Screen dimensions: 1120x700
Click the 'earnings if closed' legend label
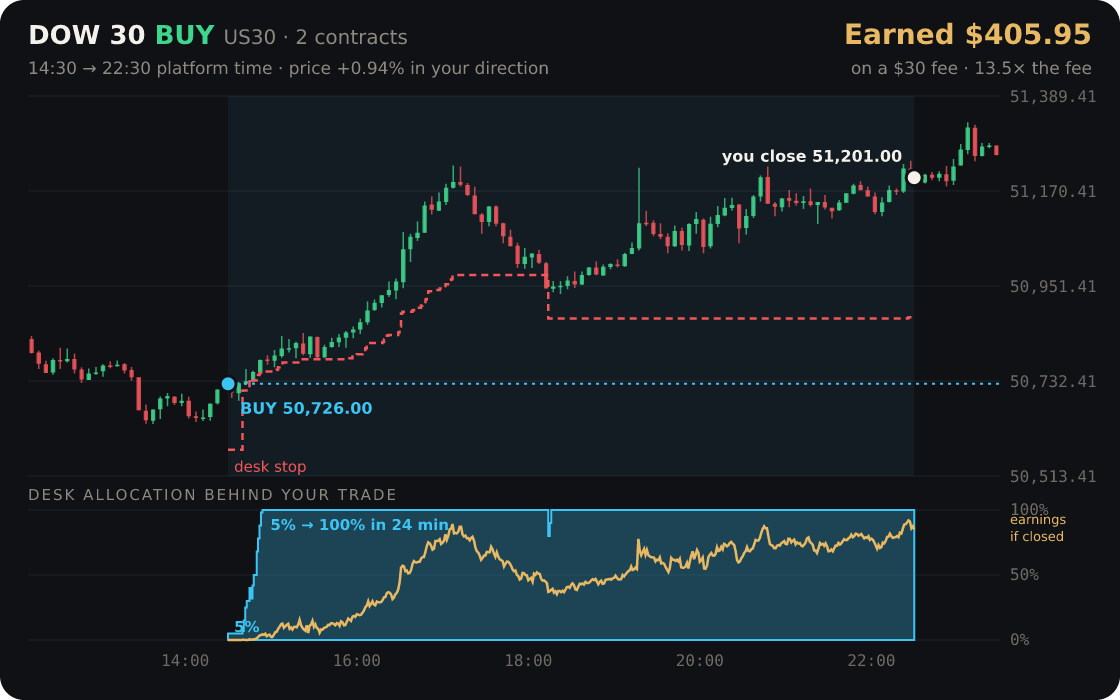click(1037, 529)
